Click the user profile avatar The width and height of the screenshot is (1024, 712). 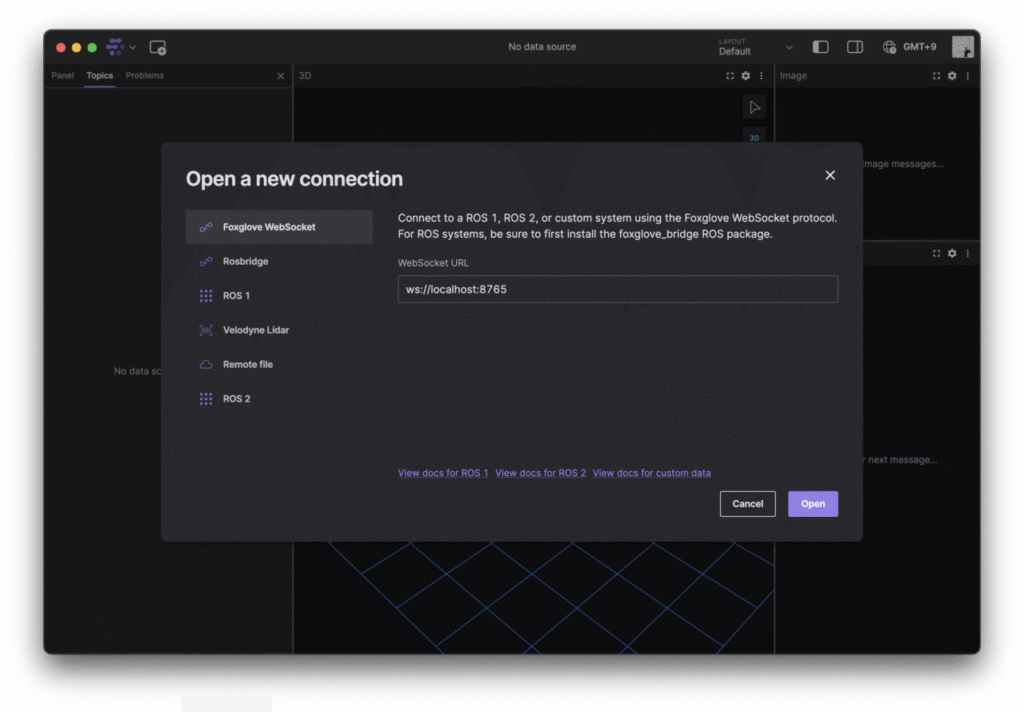coord(962,47)
